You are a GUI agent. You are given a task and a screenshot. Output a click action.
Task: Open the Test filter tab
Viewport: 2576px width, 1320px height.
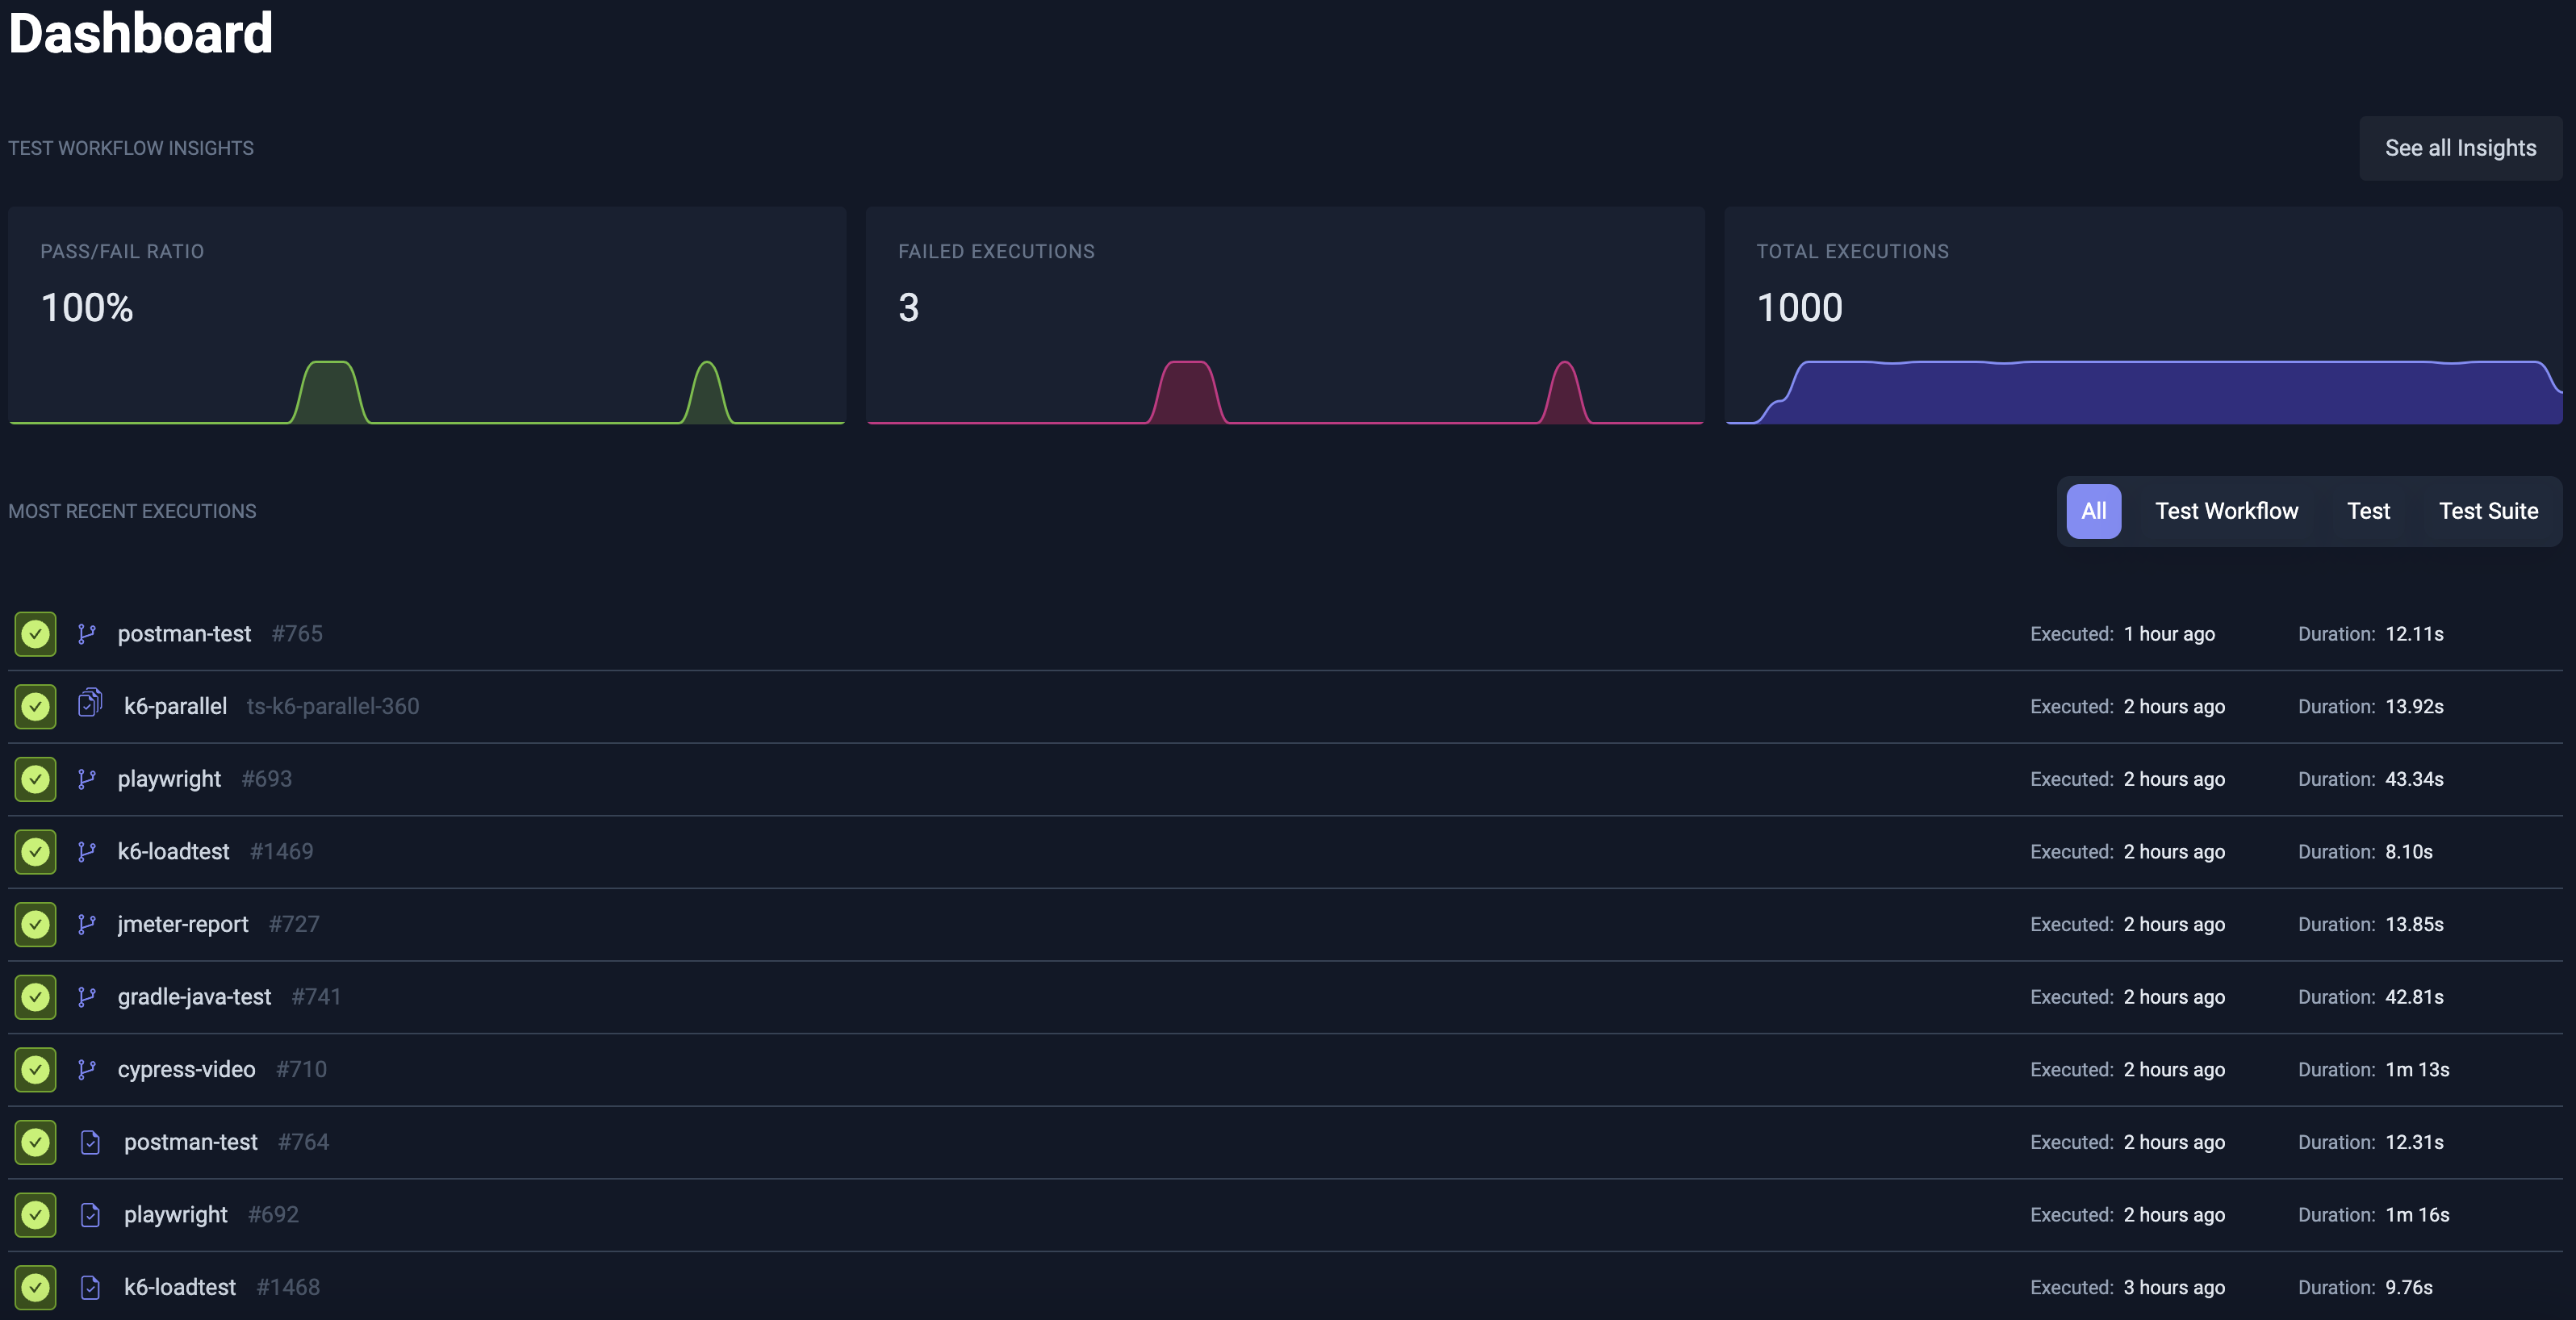[2368, 511]
